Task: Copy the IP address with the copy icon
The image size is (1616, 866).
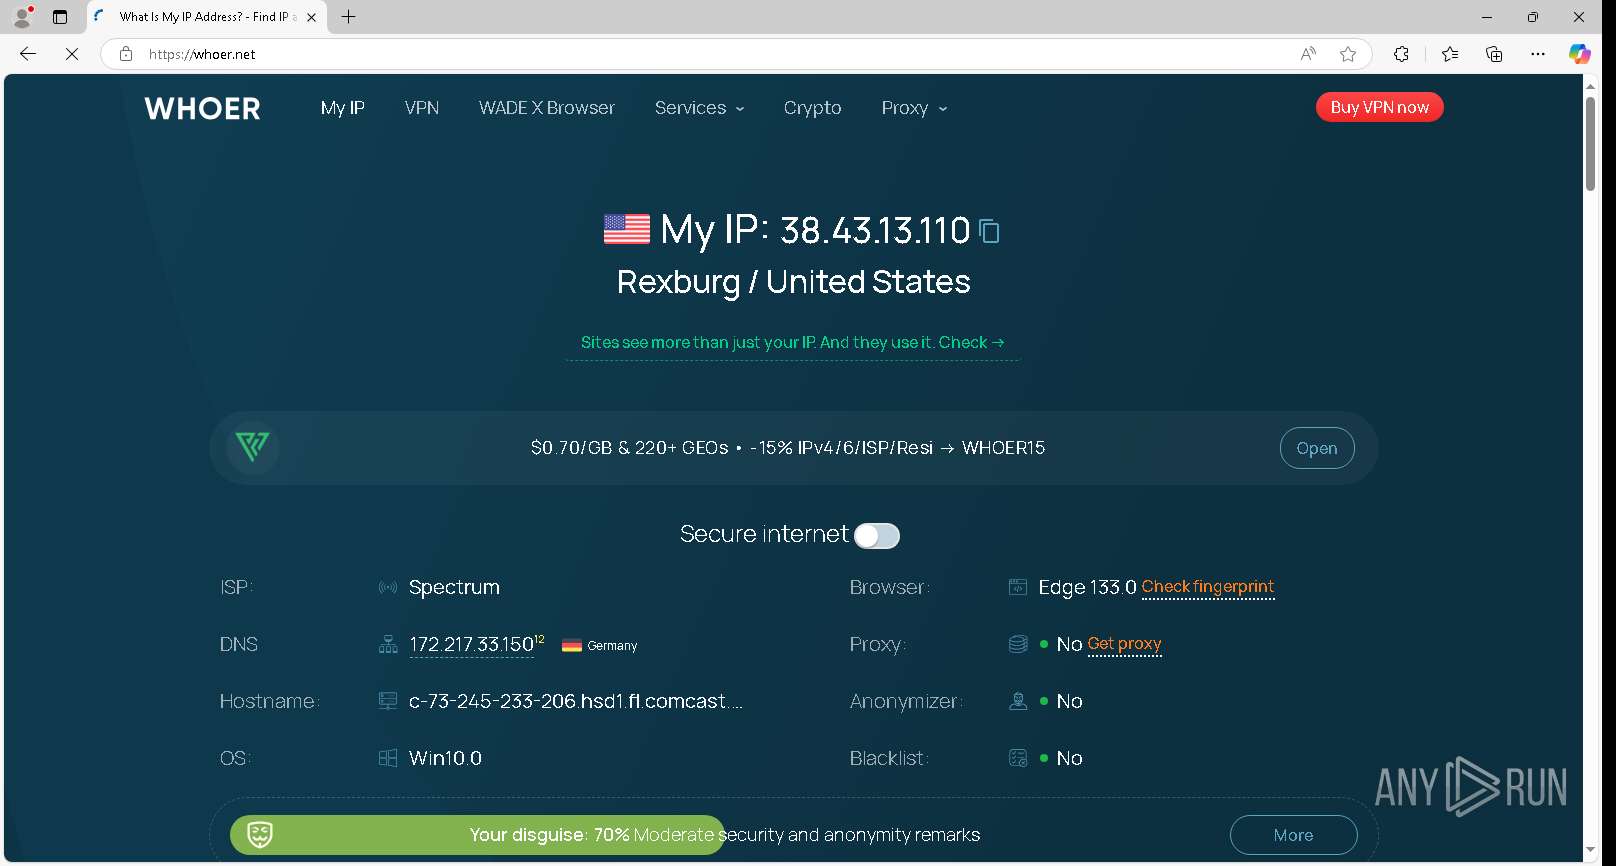Action: (x=989, y=231)
